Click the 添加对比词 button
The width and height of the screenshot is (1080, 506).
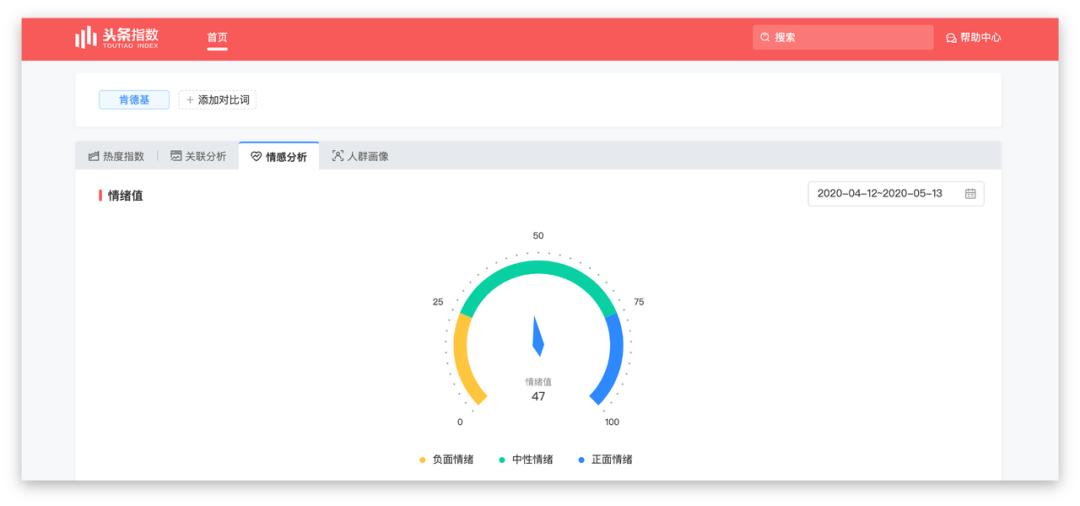point(217,100)
